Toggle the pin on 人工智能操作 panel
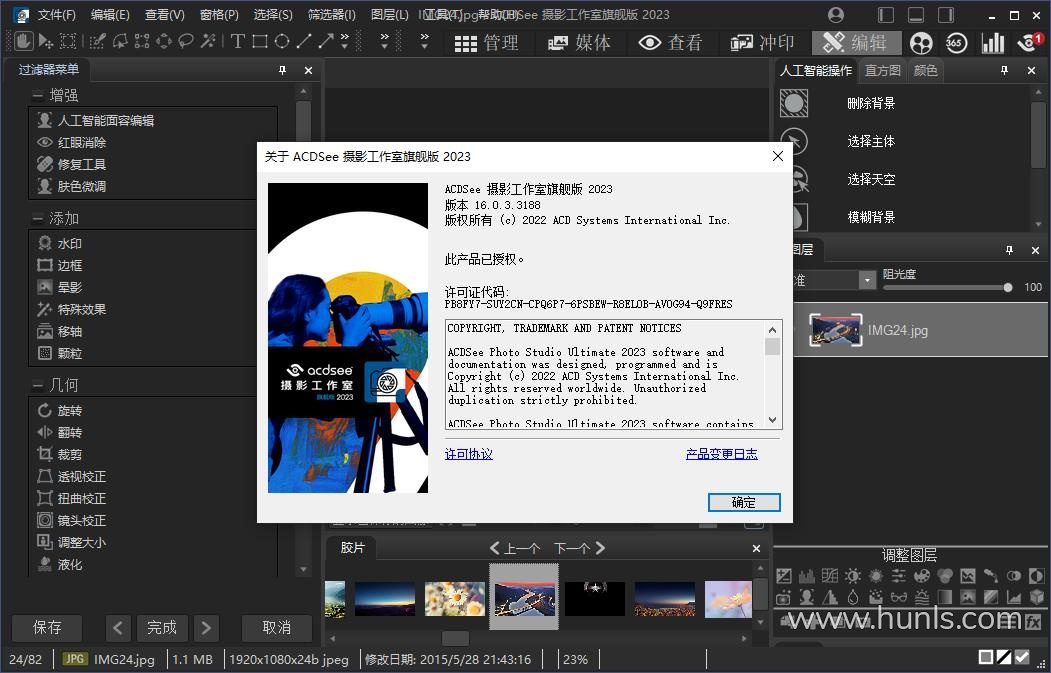Viewport: 1051px width, 673px height. [1004, 70]
